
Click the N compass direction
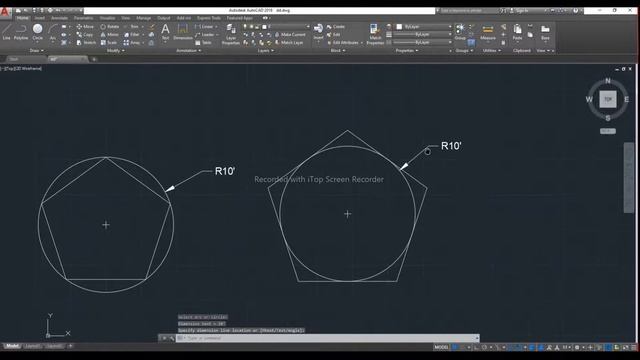coord(608,81)
